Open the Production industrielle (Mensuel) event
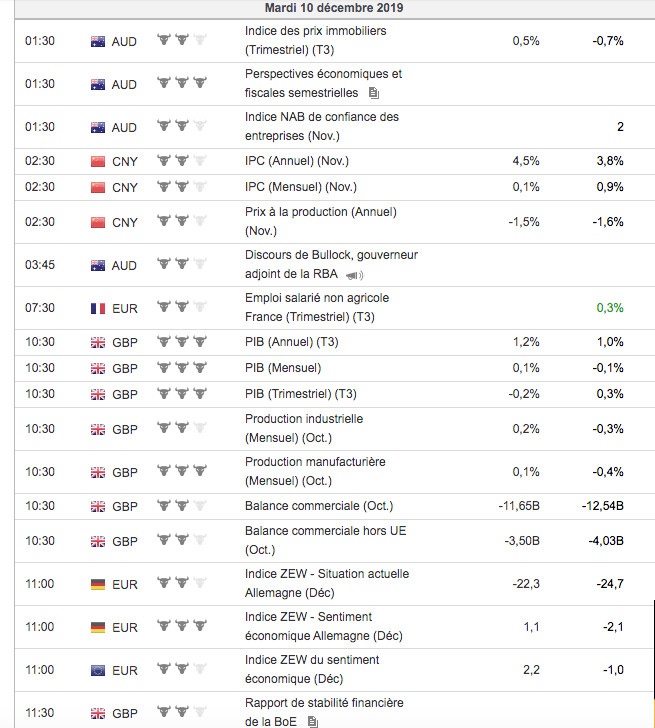The image size is (655, 728). pyautogui.click(x=303, y=428)
